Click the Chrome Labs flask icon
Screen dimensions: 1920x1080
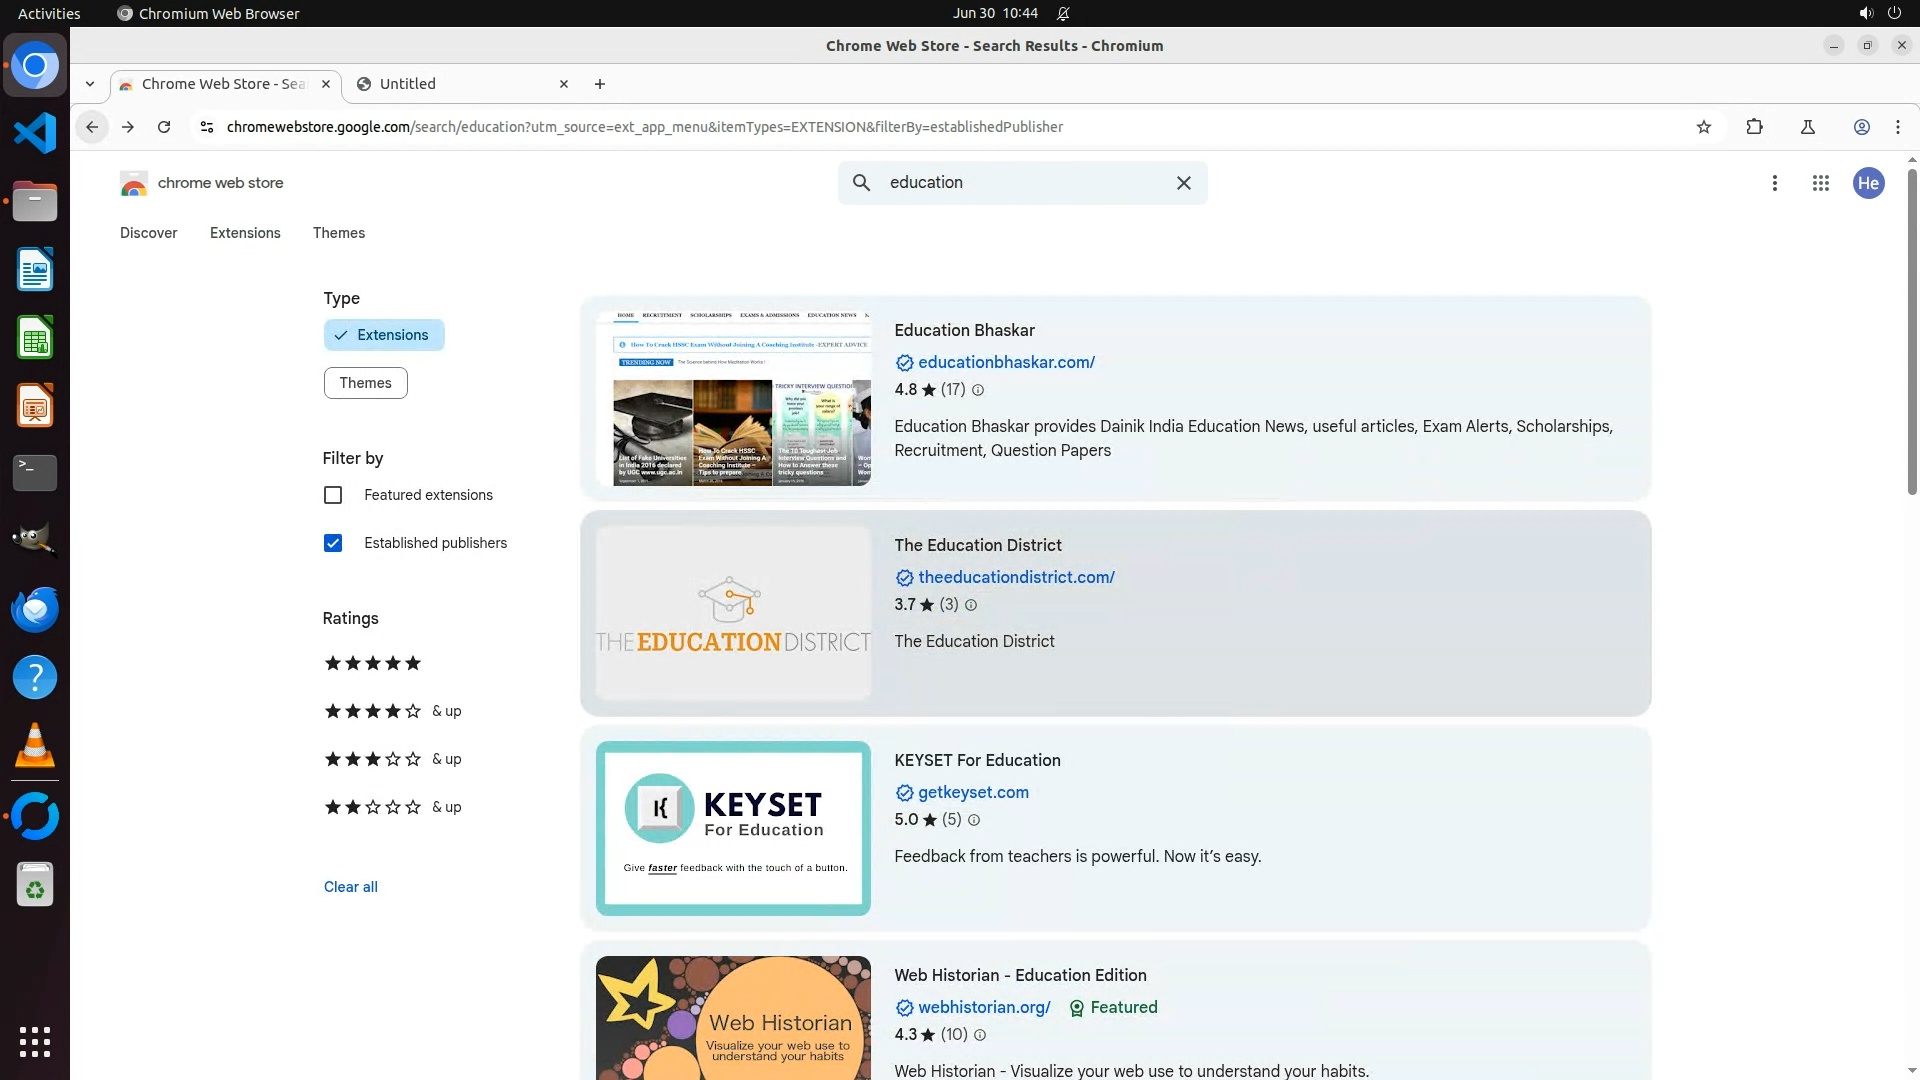coord(1807,127)
